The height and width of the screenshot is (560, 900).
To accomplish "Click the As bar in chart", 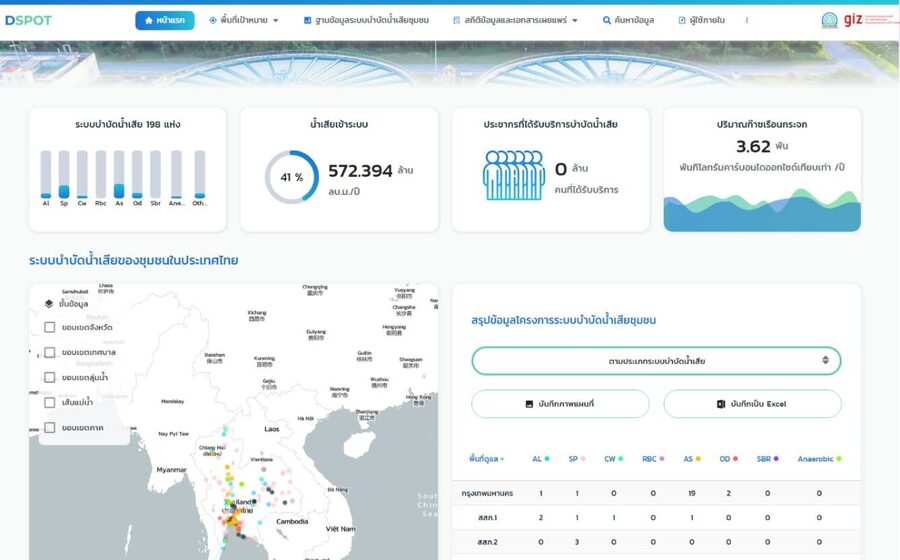I will click(x=119, y=174).
